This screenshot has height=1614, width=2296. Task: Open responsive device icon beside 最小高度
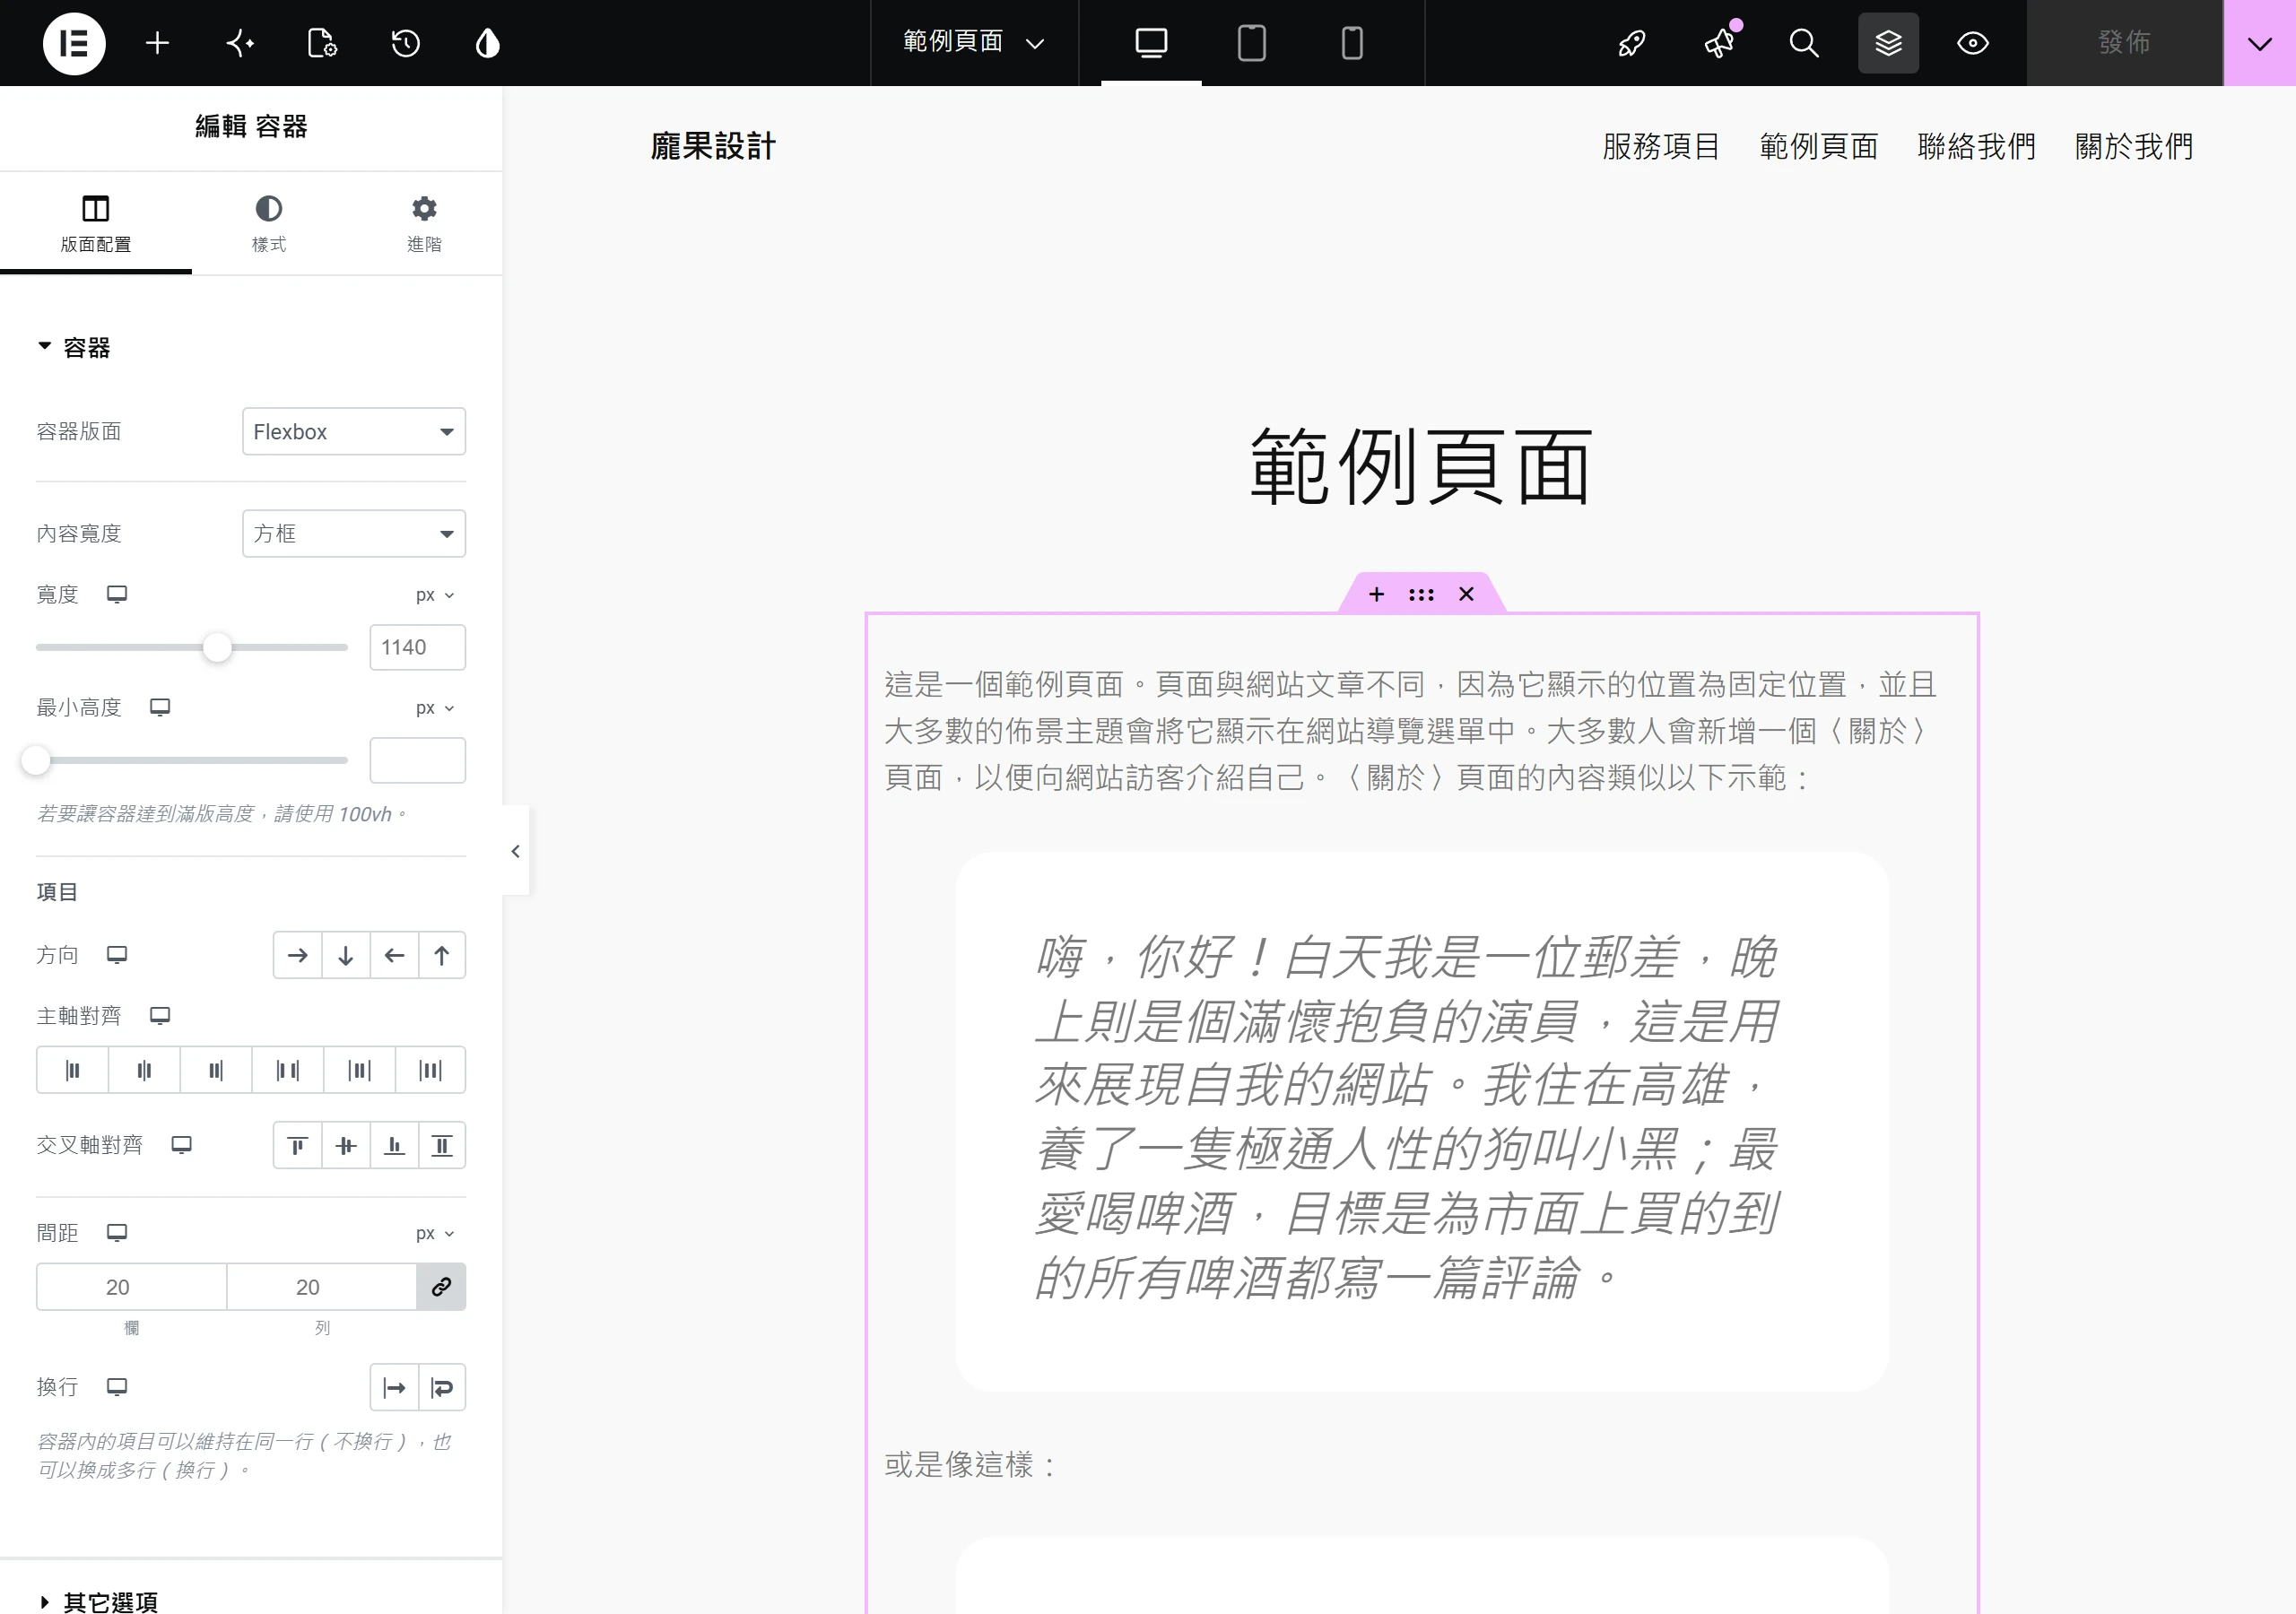pos(160,707)
